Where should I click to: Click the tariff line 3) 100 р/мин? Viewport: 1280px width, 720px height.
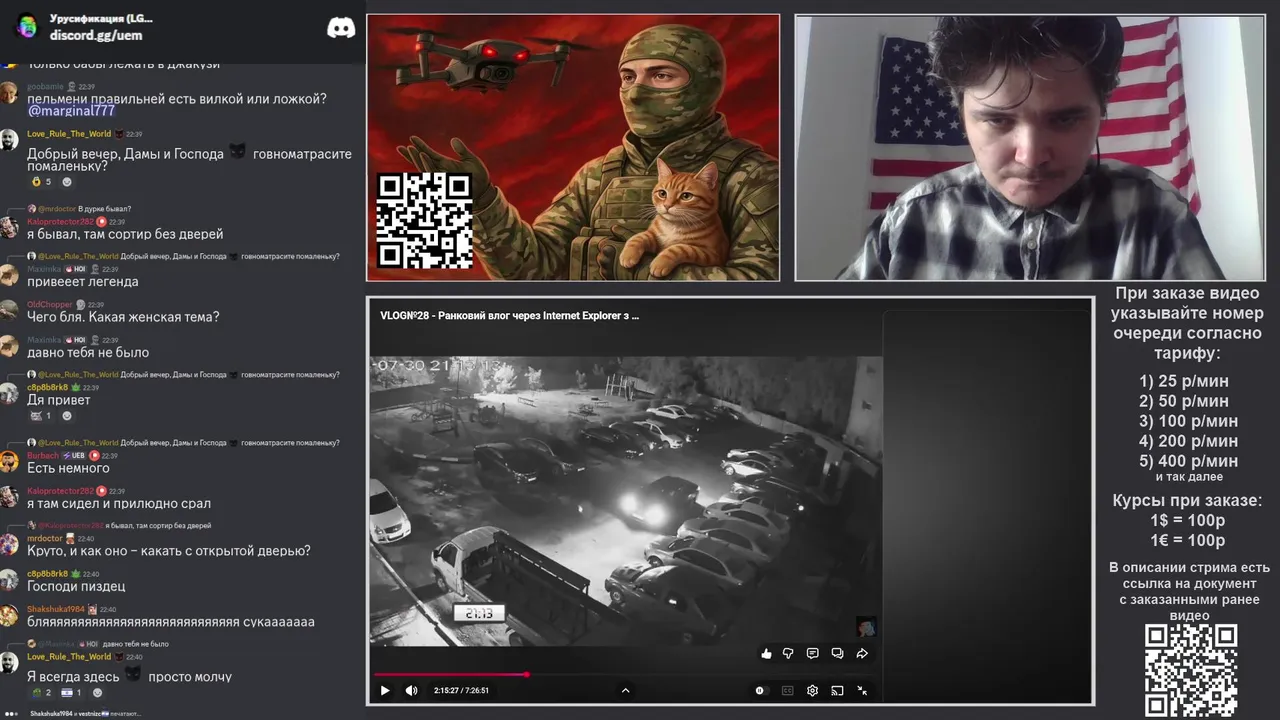click(1188, 421)
